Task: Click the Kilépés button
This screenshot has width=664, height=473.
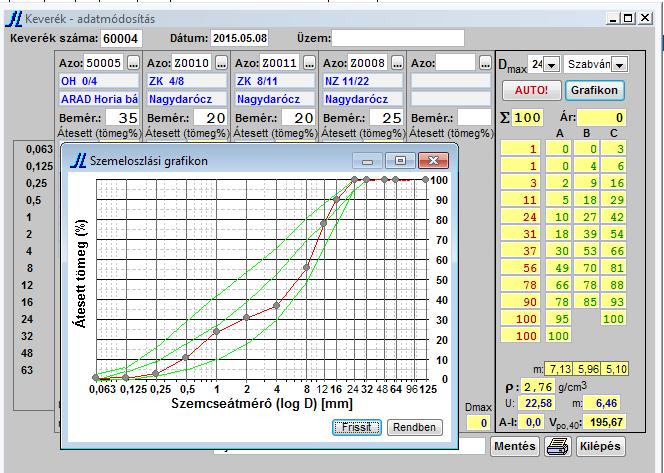Action: [x=600, y=446]
